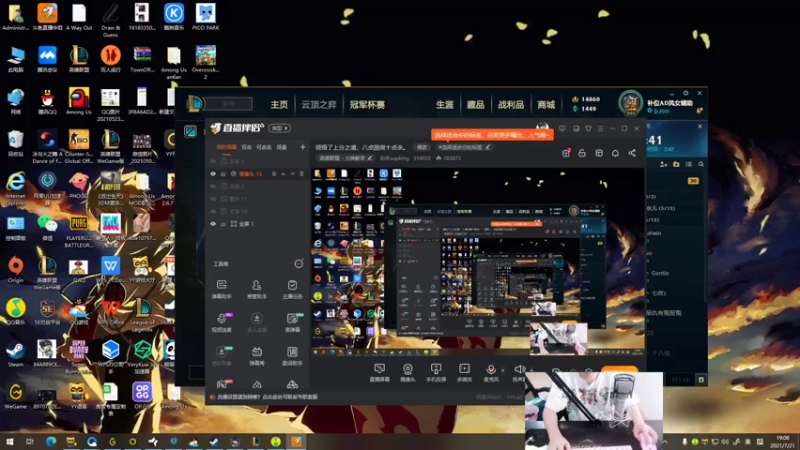Select the 全屏 1 source row
Viewport: 800px width, 450px height.
click(x=258, y=223)
